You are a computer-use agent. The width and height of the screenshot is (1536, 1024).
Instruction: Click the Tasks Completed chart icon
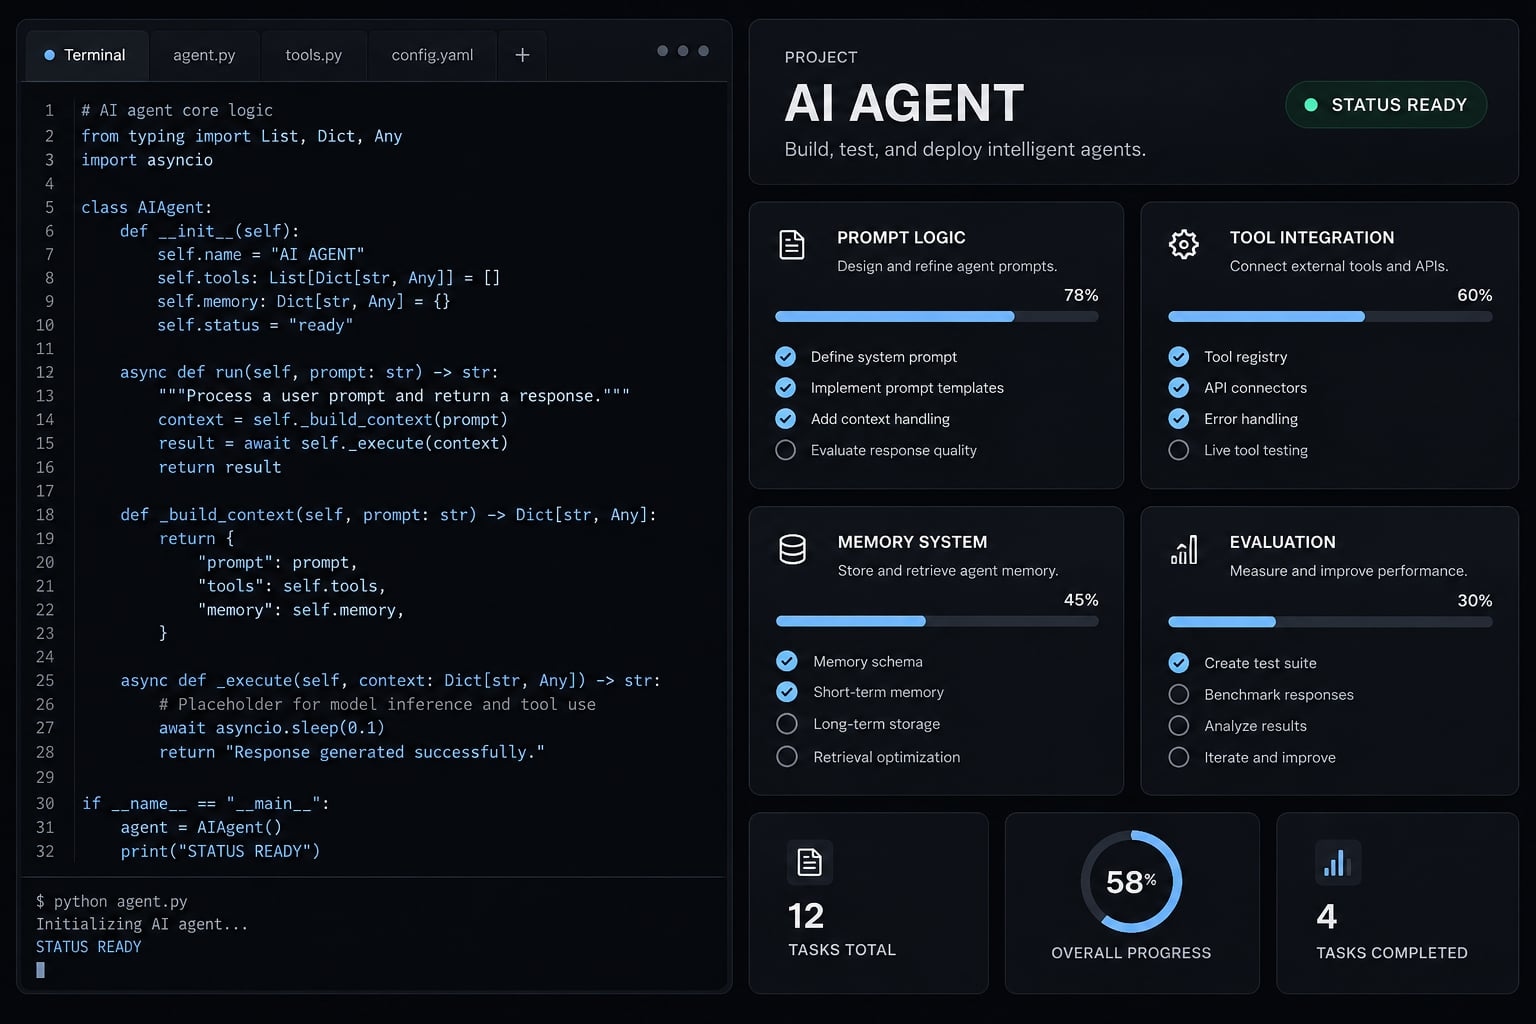pyautogui.click(x=1338, y=863)
